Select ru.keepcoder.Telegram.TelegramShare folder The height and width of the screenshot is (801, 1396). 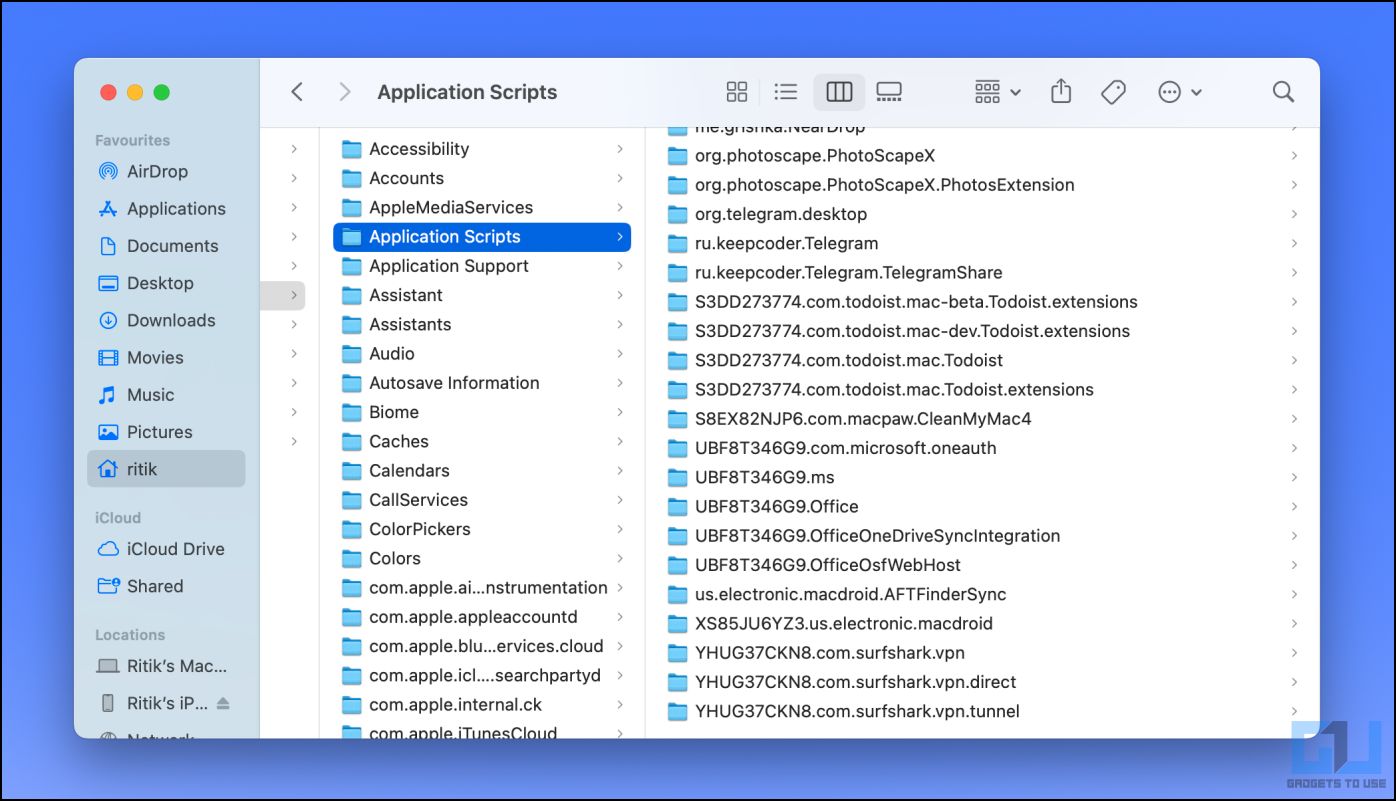click(983, 272)
